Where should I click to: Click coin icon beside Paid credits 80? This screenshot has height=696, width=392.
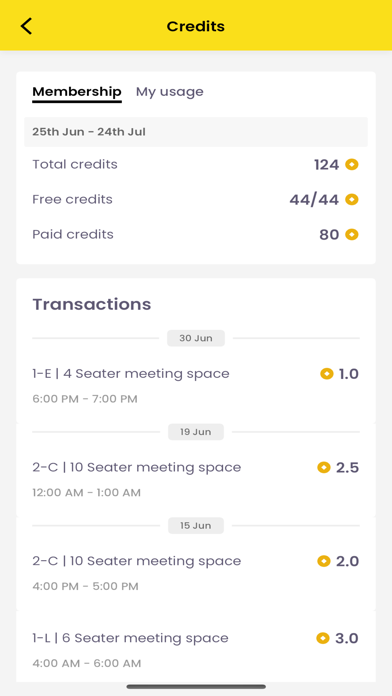[x=352, y=234]
